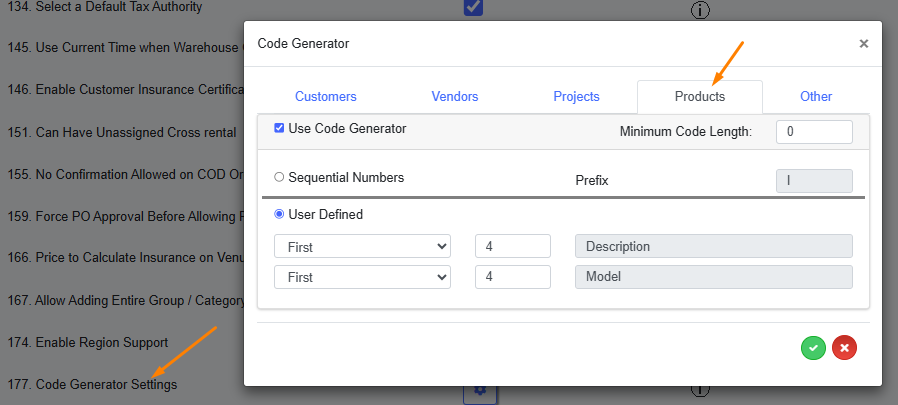898x405 pixels.
Task: Click the character count field for Model
Action: 512,277
